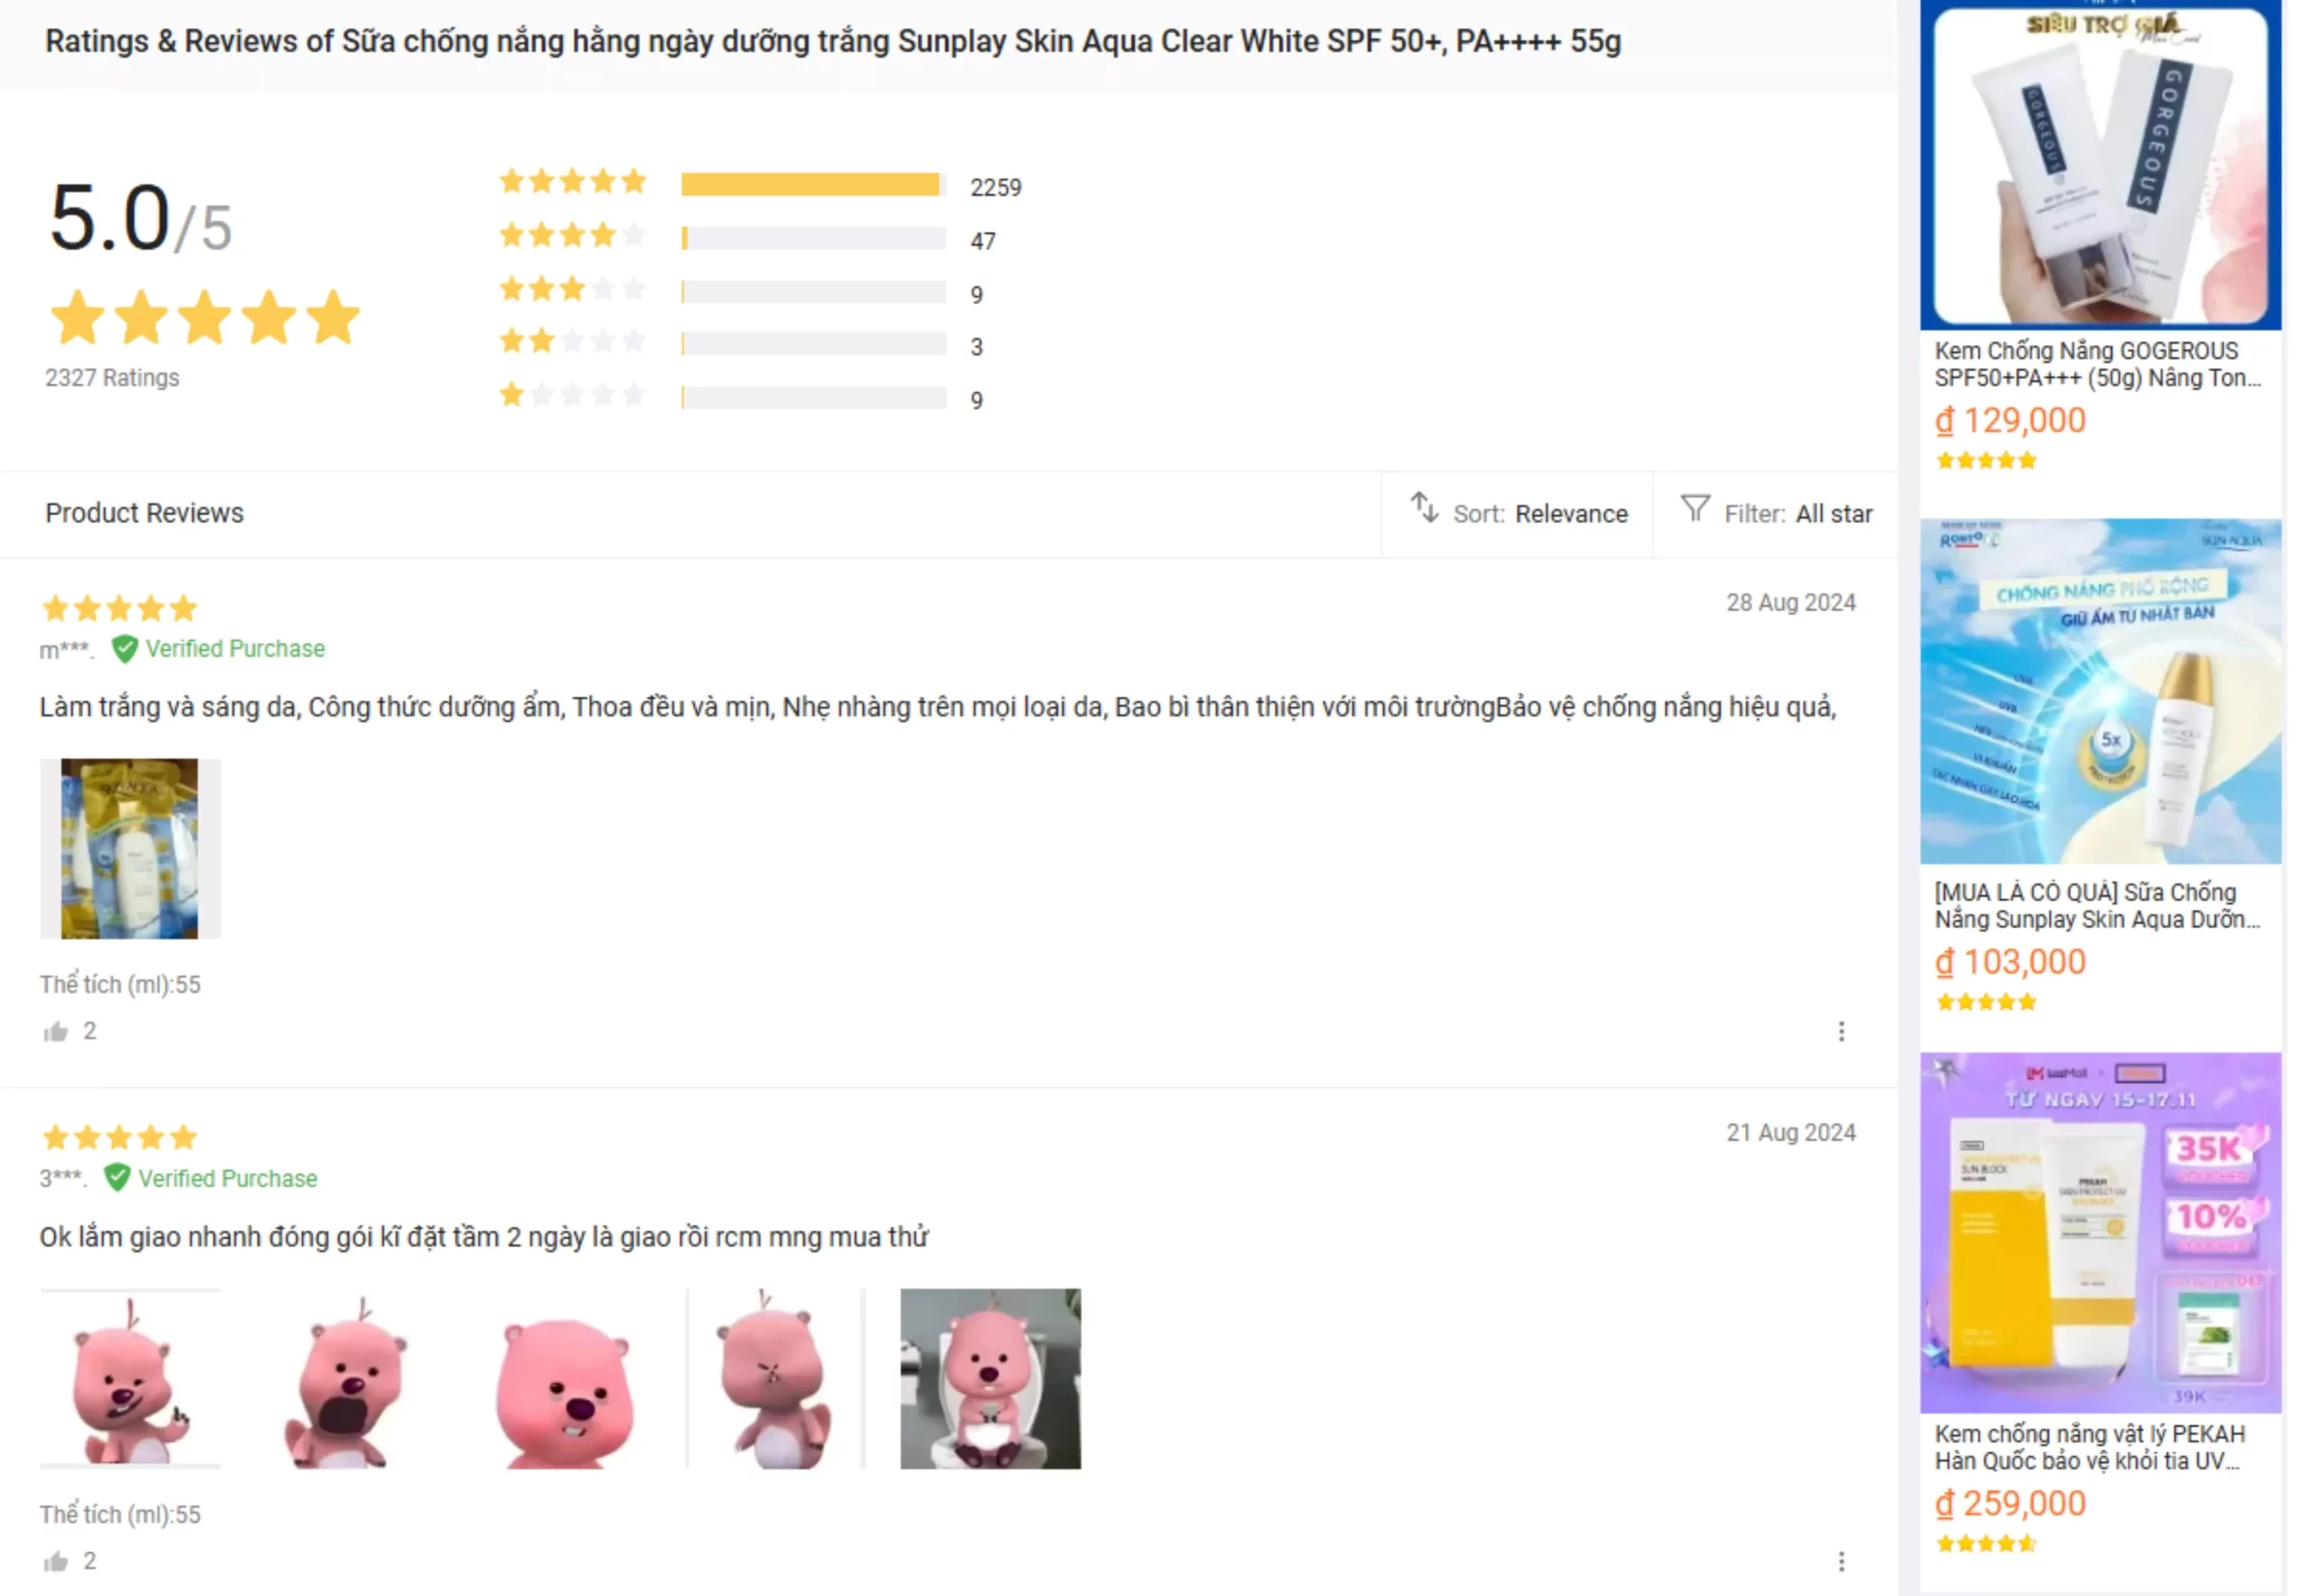2299x1596 pixels.
Task: Open sunscreen photo in first review
Action: [x=130, y=848]
